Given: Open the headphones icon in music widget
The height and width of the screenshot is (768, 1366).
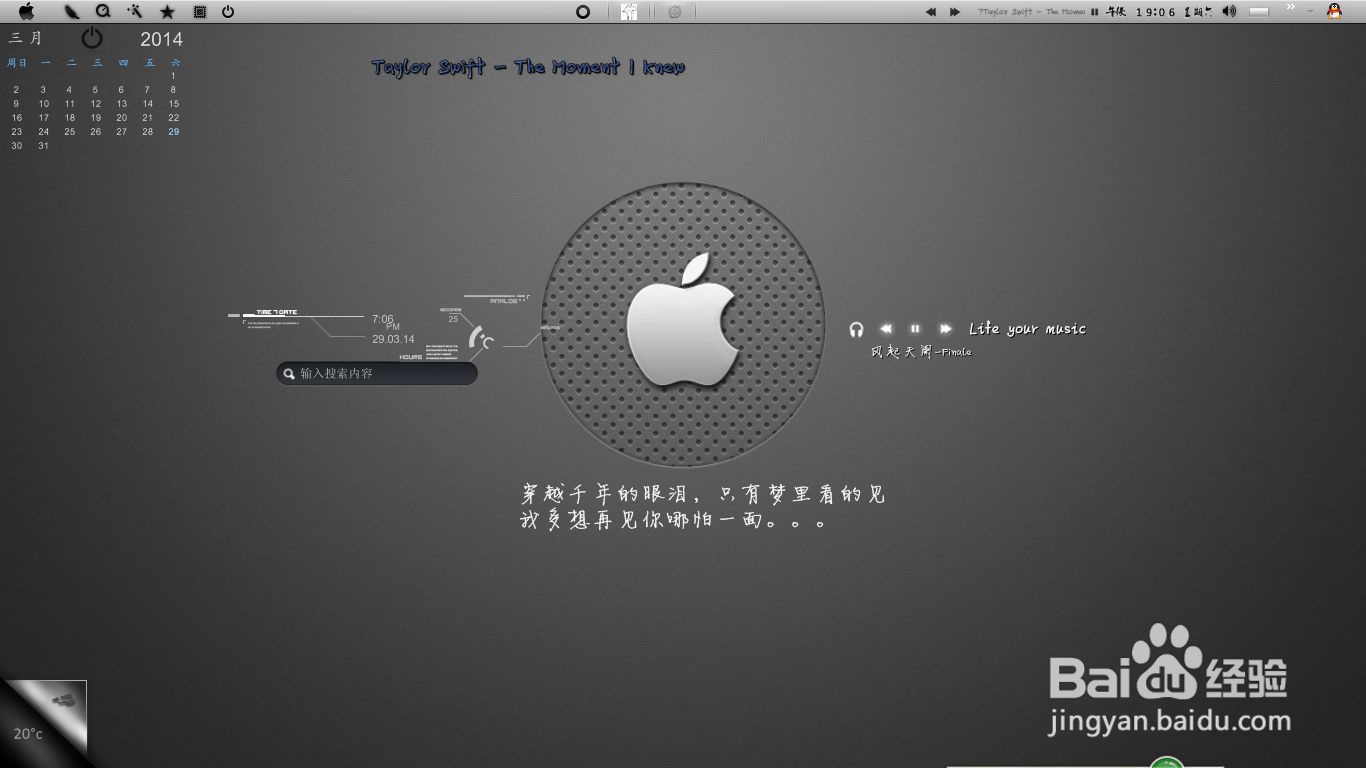Looking at the screenshot, I should pyautogui.click(x=856, y=329).
